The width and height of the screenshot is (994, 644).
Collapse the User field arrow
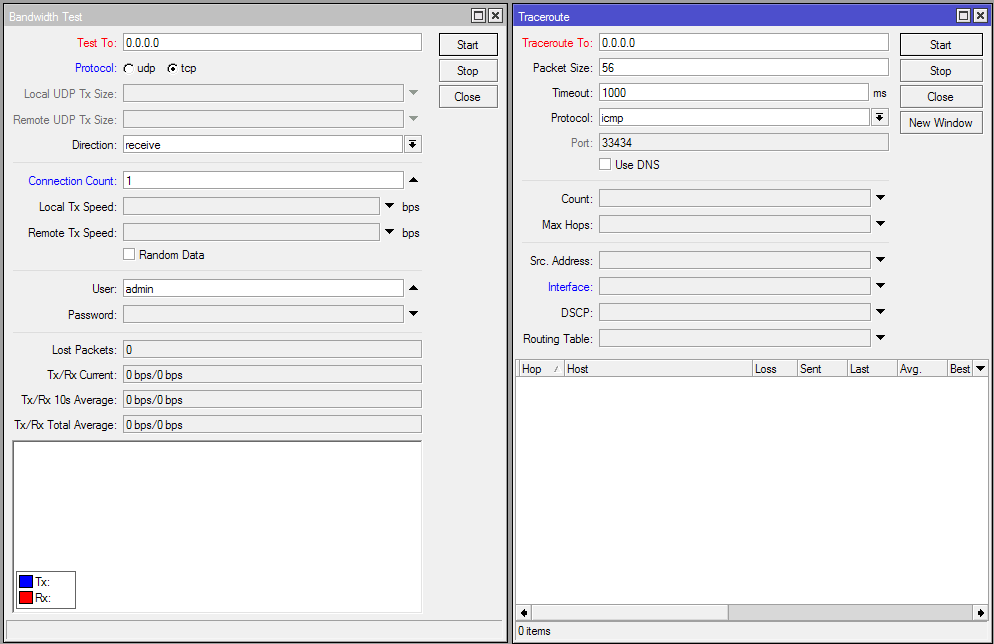413,288
